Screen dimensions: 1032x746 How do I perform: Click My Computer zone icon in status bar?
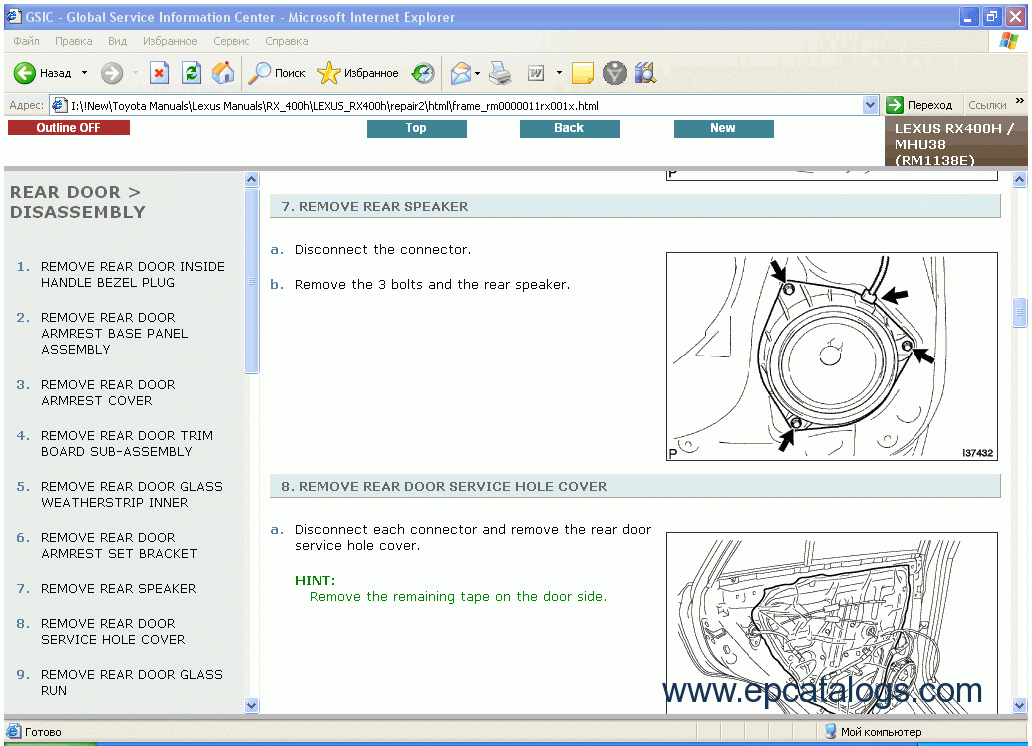click(x=831, y=732)
